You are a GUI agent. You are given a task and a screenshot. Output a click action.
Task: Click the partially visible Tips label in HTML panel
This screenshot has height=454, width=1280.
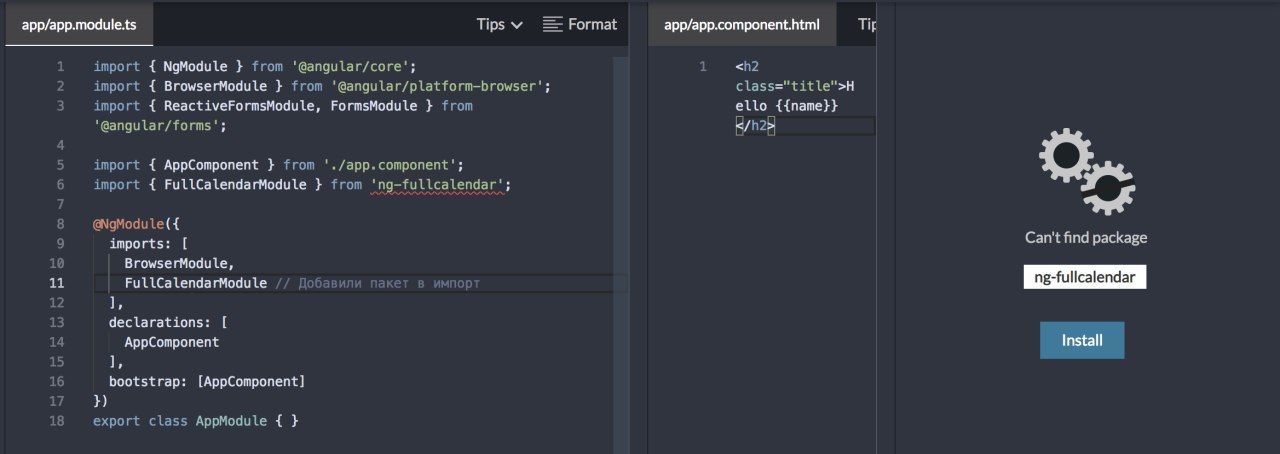pos(867,24)
